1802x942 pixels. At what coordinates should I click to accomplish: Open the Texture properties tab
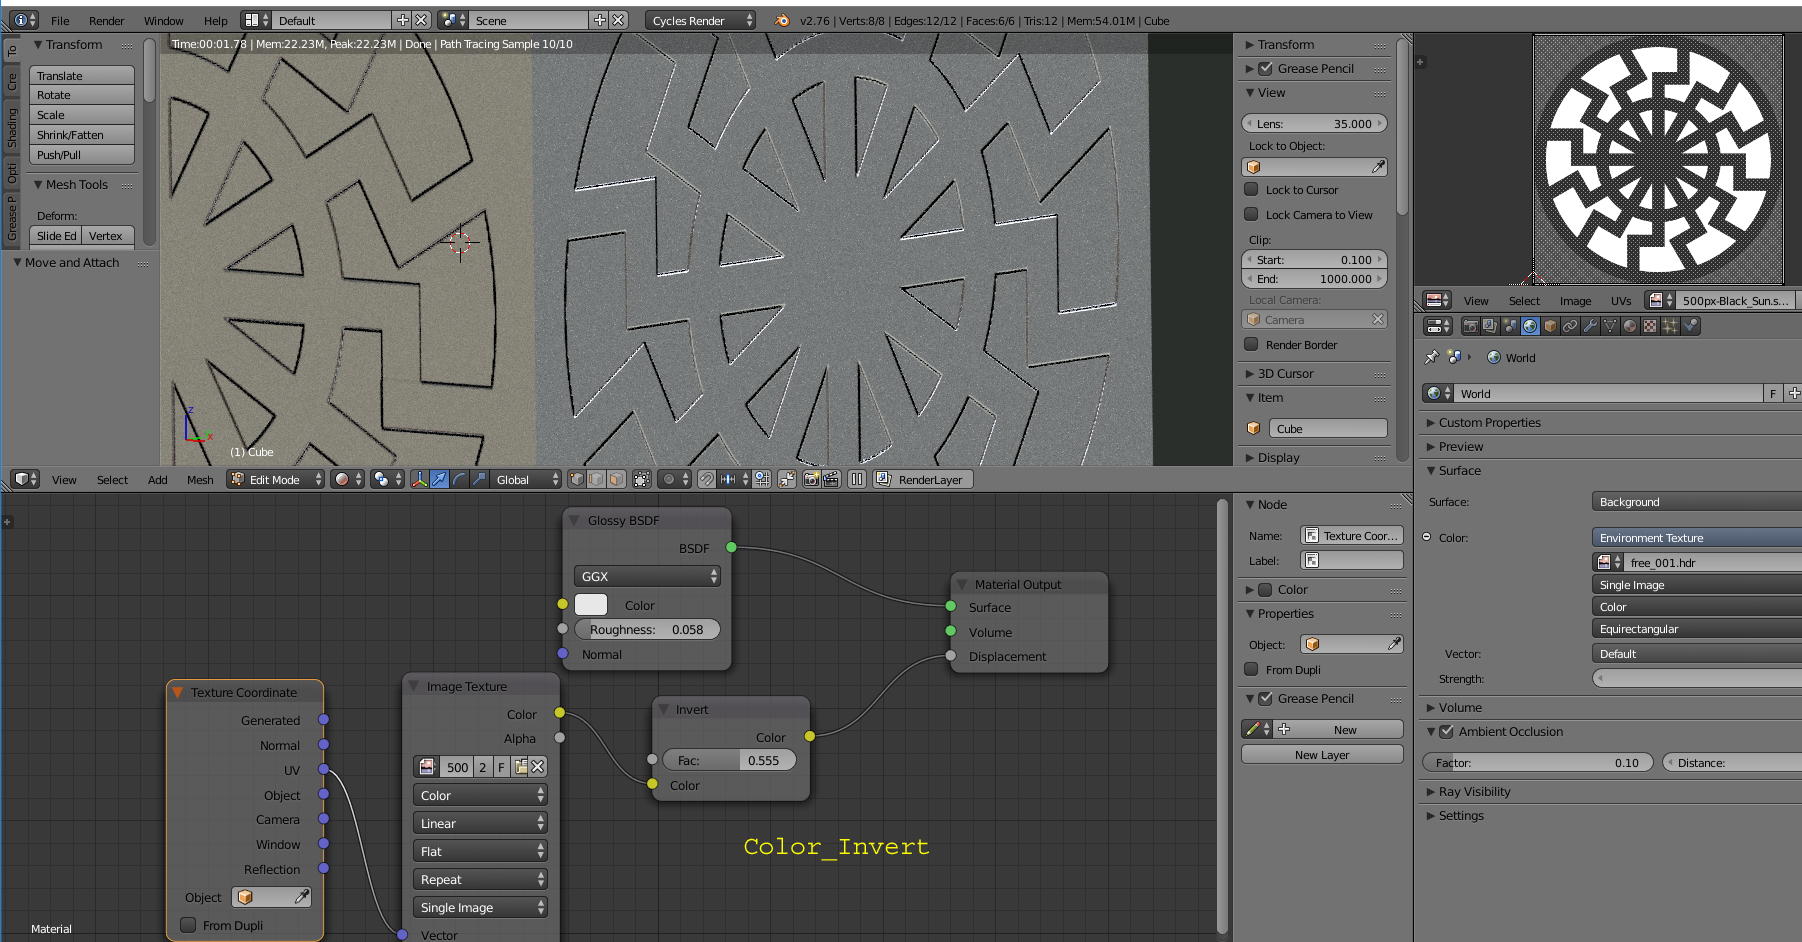point(1650,326)
